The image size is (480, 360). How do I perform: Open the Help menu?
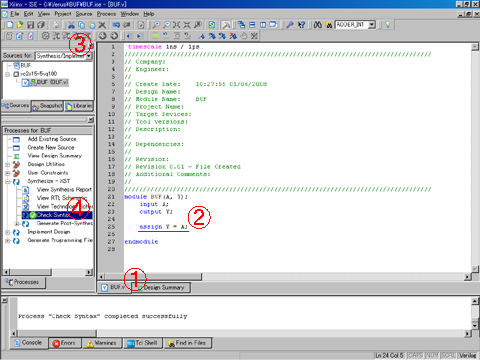(149, 14)
